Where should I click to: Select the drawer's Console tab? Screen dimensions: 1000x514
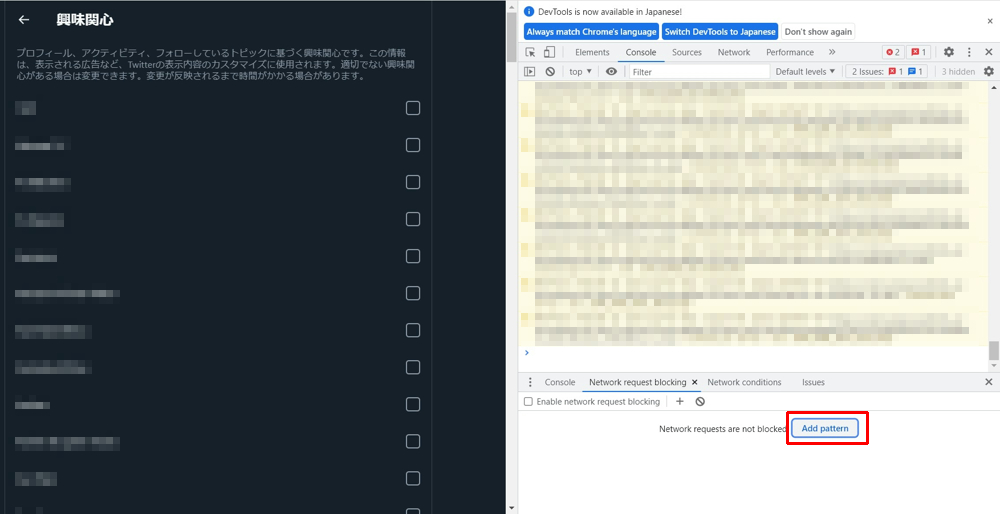point(559,382)
